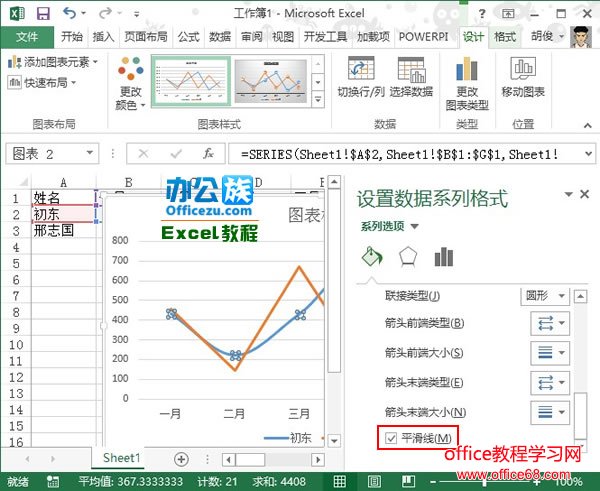Viewport: 600px width, 491px height.
Task: Click the Change Colors palette icon
Action: pyautogui.click(x=131, y=68)
